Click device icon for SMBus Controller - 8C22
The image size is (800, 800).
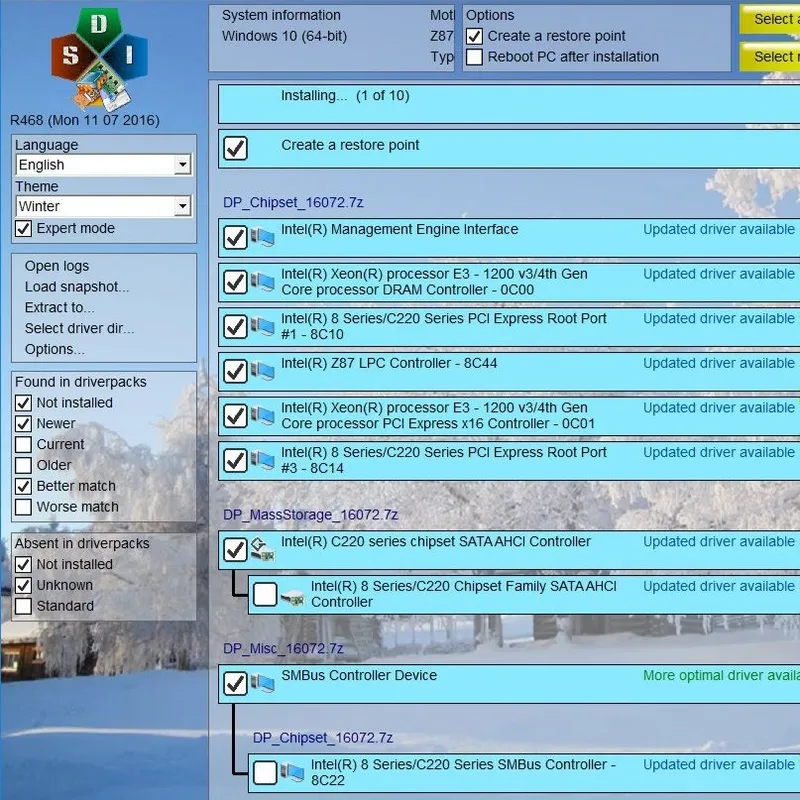pos(292,773)
